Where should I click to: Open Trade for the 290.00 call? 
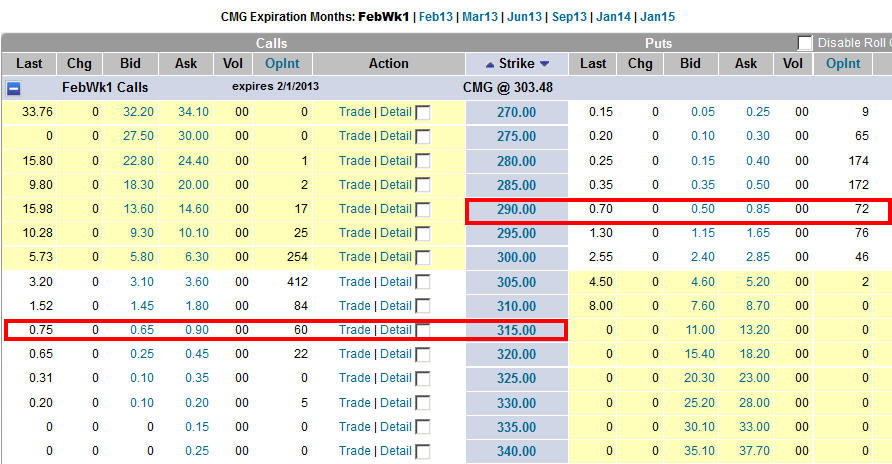pos(354,209)
